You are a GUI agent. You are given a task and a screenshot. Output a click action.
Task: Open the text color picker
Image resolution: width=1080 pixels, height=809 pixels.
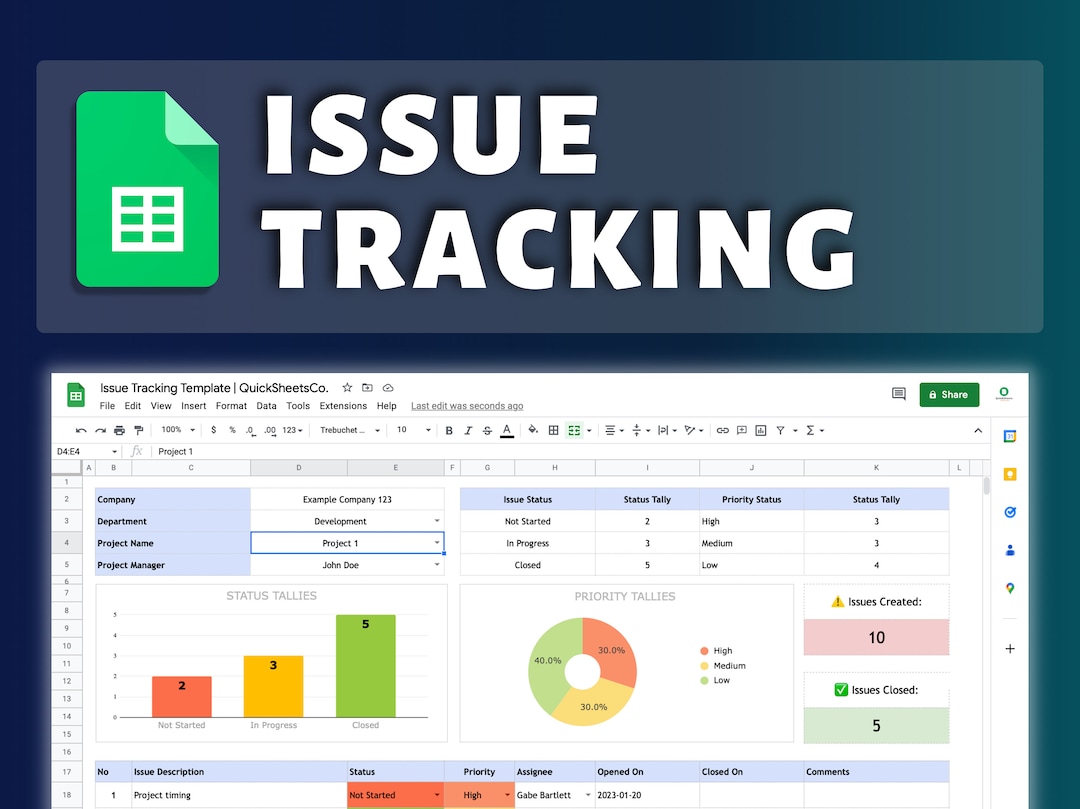coord(505,430)
